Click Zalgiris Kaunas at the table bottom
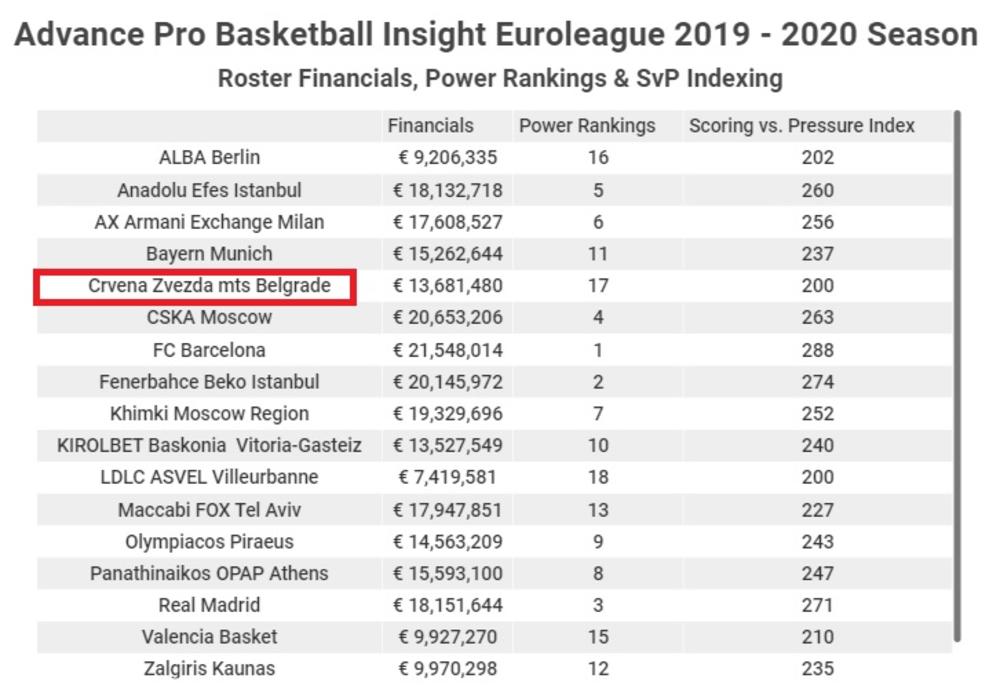This screenshot has width=1000, height=689. click(x=209, y=669)
